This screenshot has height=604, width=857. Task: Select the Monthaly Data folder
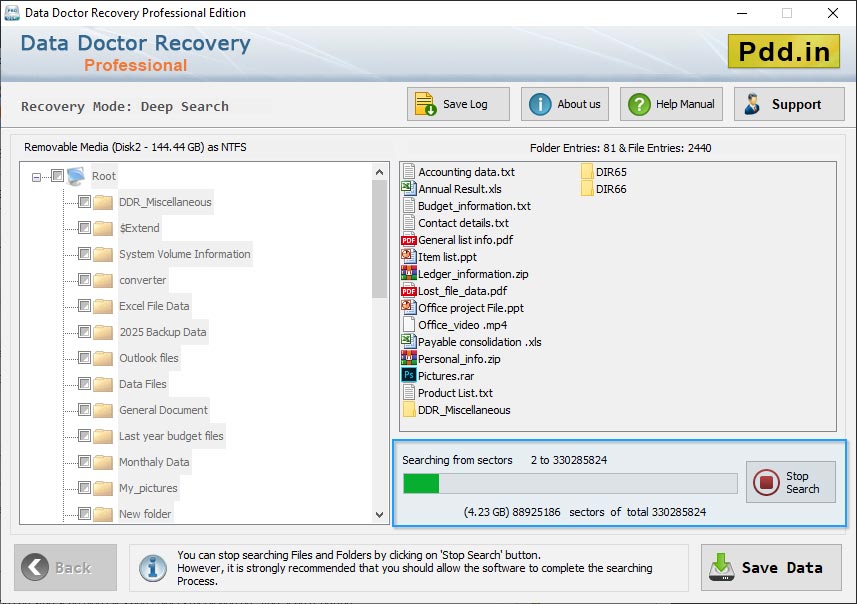click(x=154, y=462)
